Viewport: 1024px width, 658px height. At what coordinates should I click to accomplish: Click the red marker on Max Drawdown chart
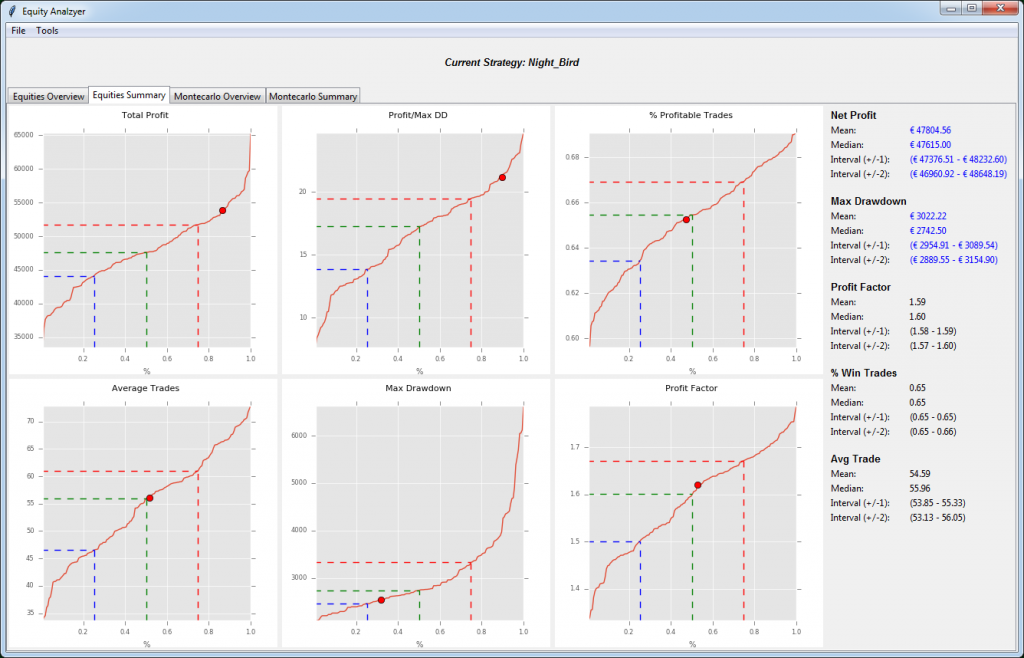(x=381, y=600)
